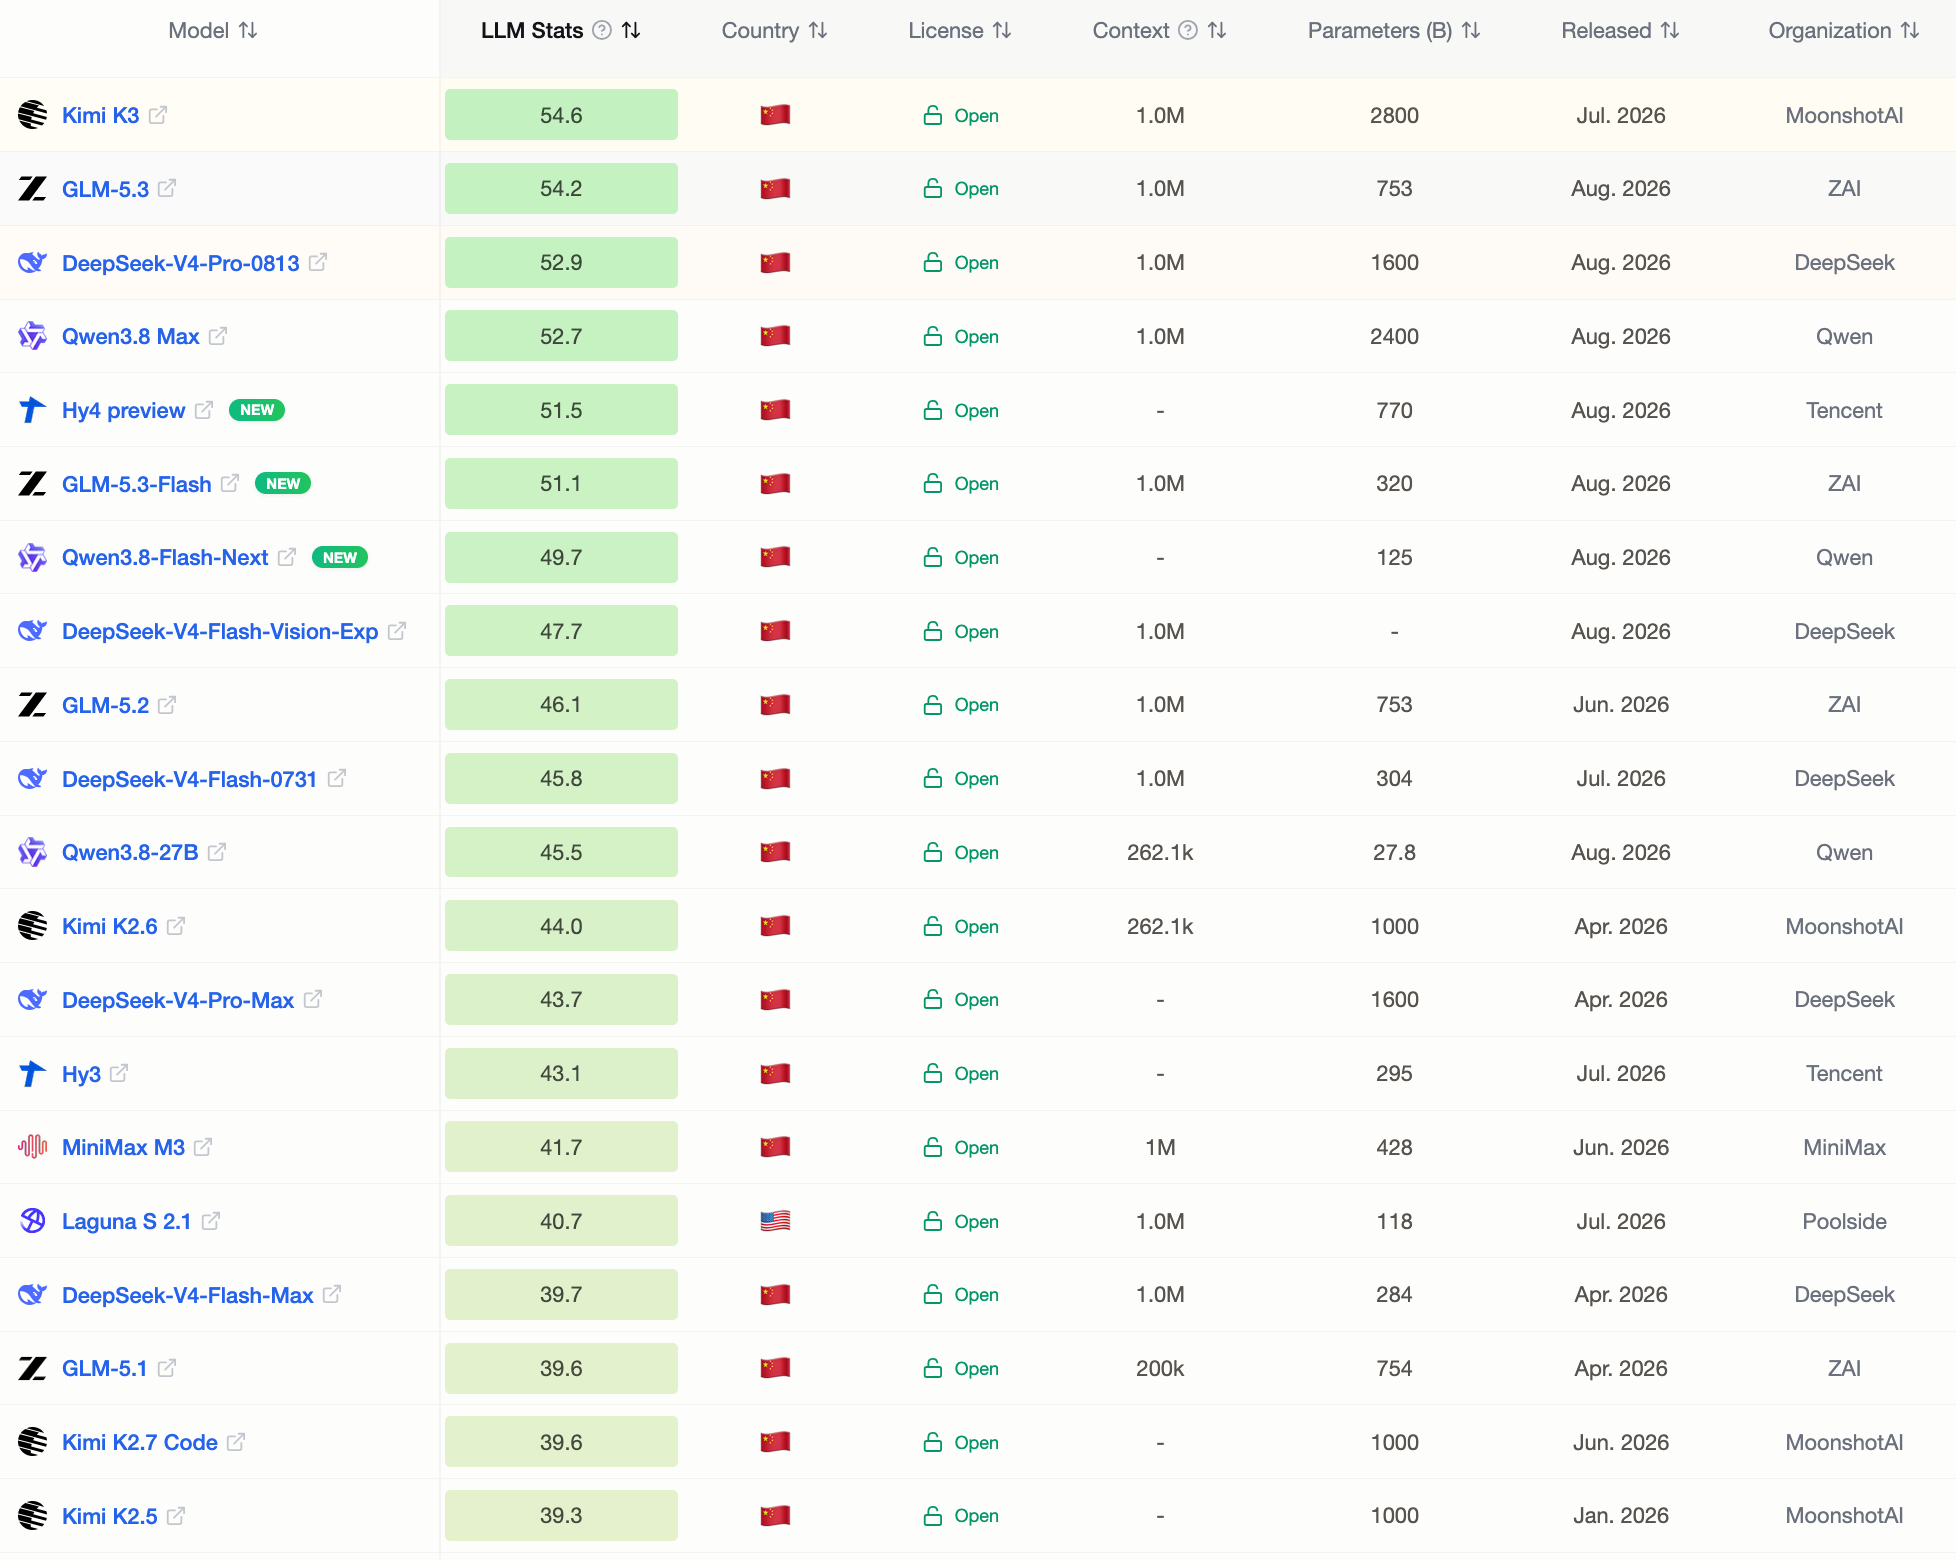This screenshot has height=1560, width=1956.
Task: Open external link icon beside MiniMax M3
Action: pos(203,1147)
